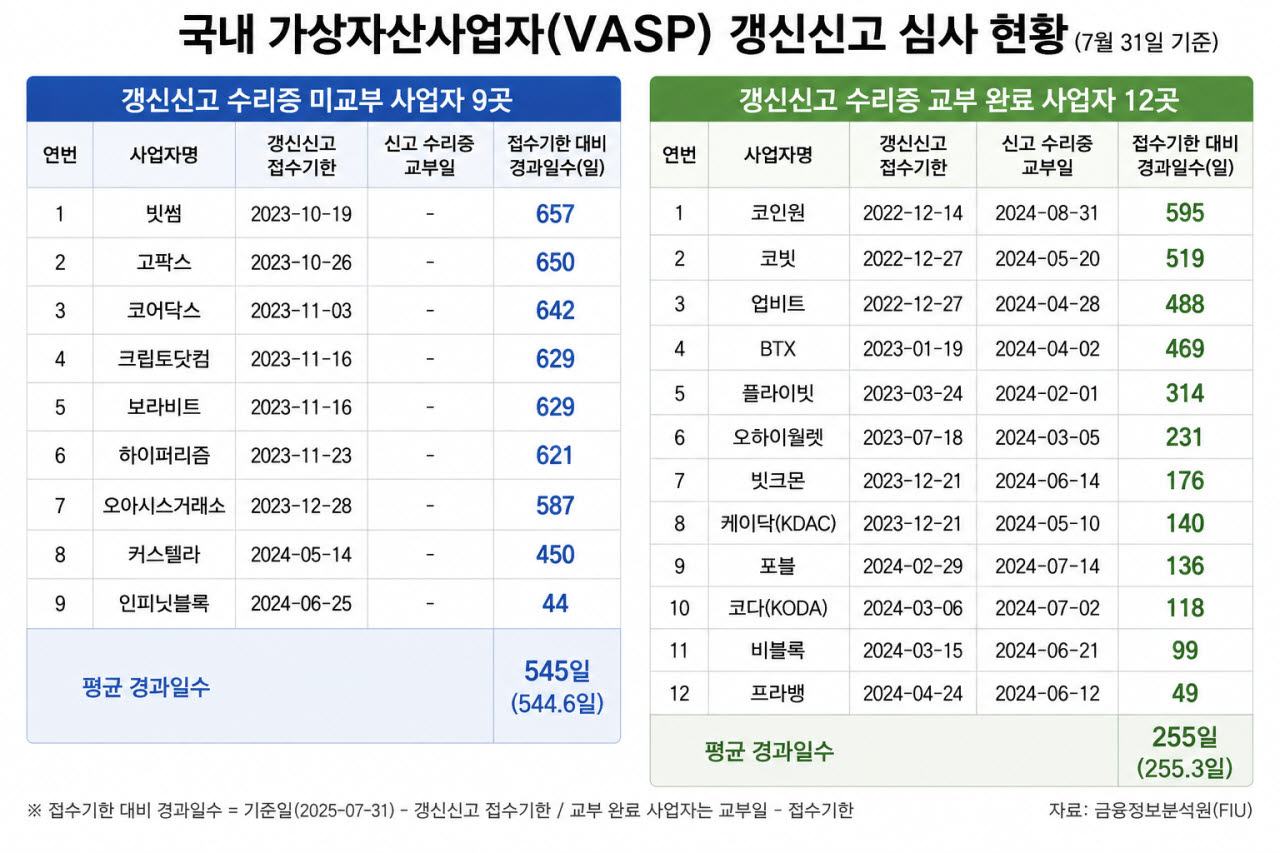Screen dimensions: 1280x853
Task: Click the blue value '642'
Action: [x=555, y=310]
